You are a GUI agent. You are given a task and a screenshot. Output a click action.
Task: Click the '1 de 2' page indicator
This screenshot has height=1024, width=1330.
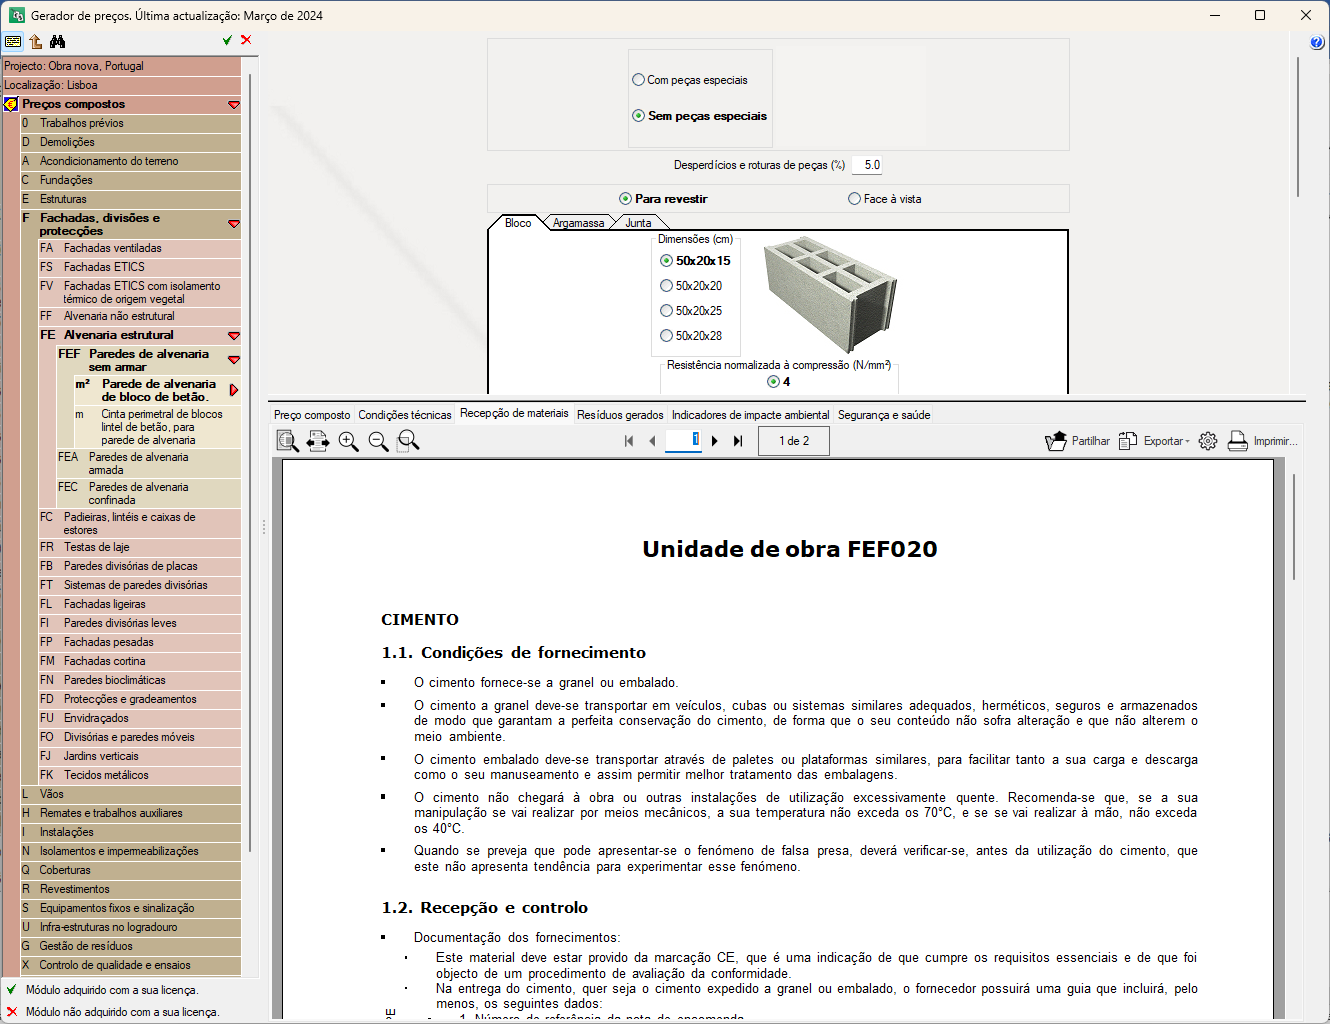(794, 441)
